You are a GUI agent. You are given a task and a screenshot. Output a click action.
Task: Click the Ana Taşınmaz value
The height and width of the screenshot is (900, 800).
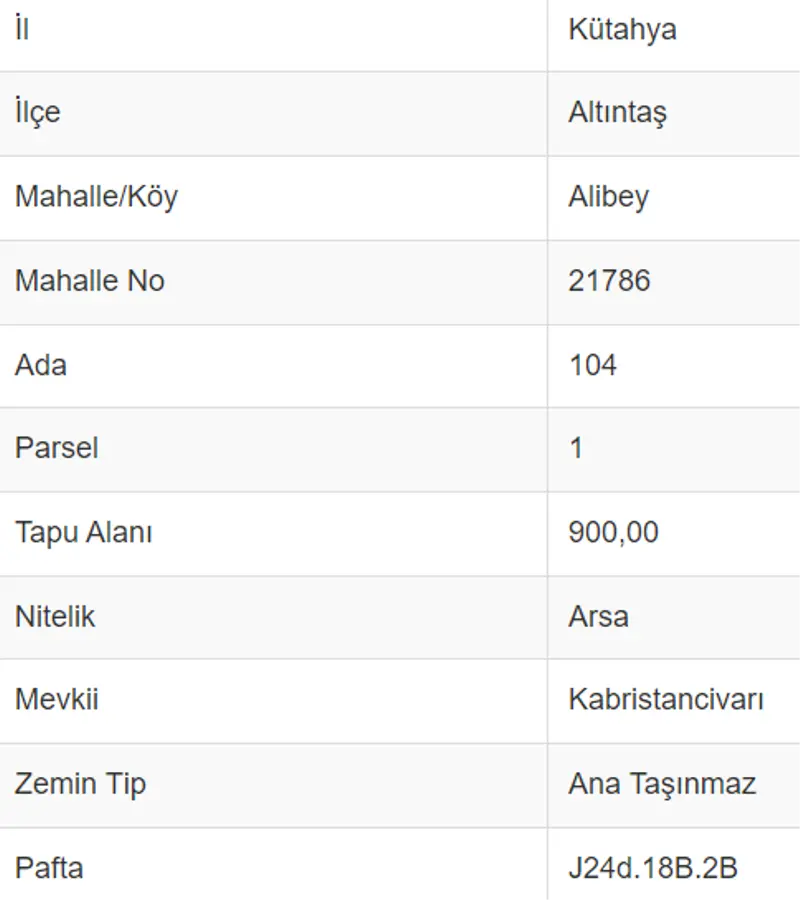tap(662, 784)
